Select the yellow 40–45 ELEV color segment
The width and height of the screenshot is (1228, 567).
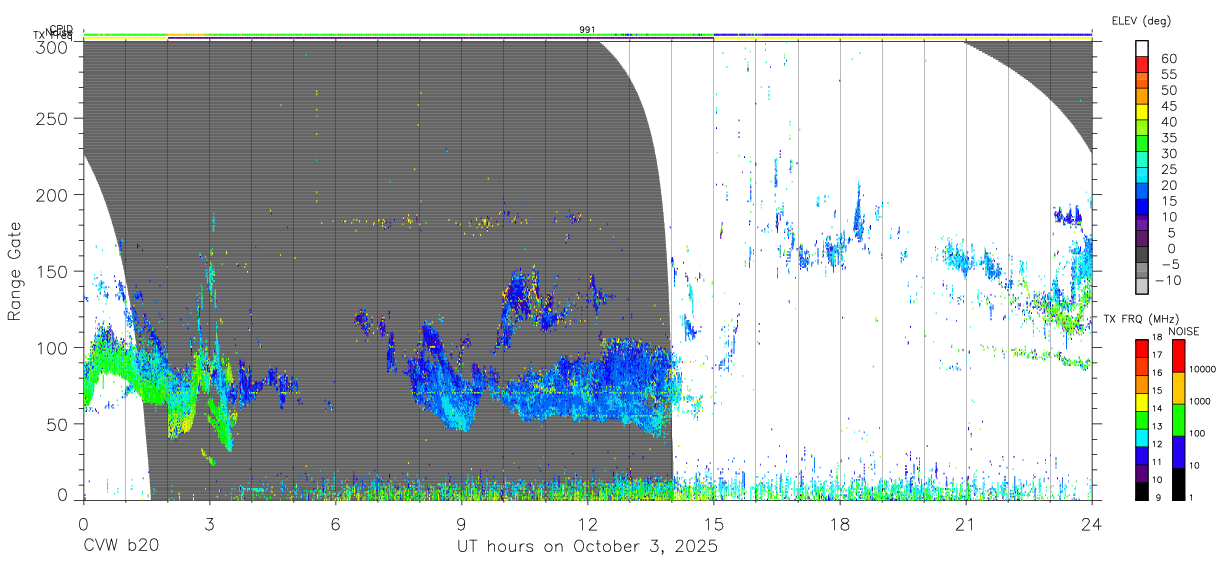1143,114
